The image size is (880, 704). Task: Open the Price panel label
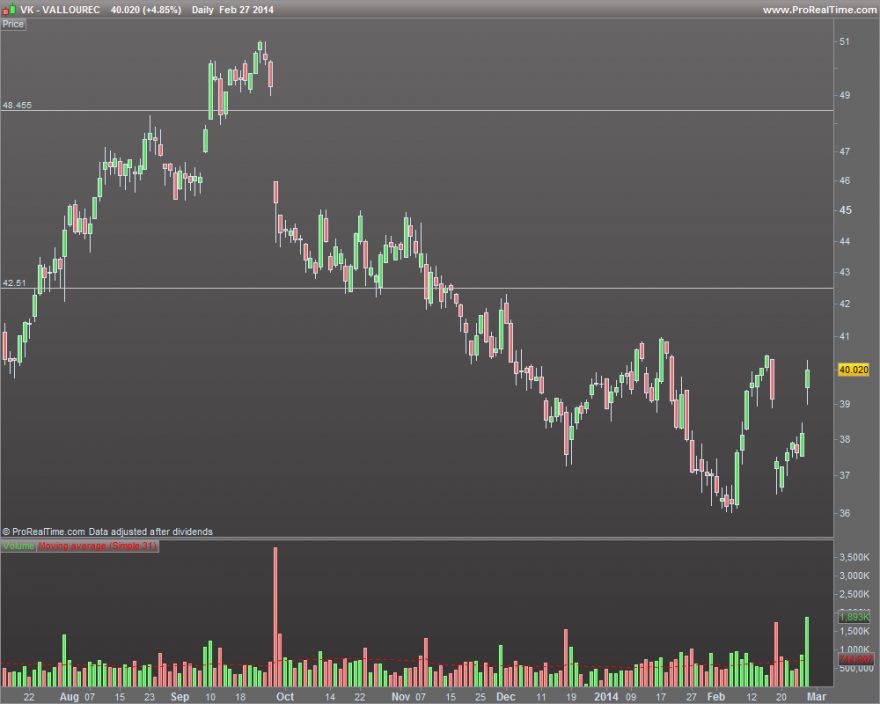13,24
